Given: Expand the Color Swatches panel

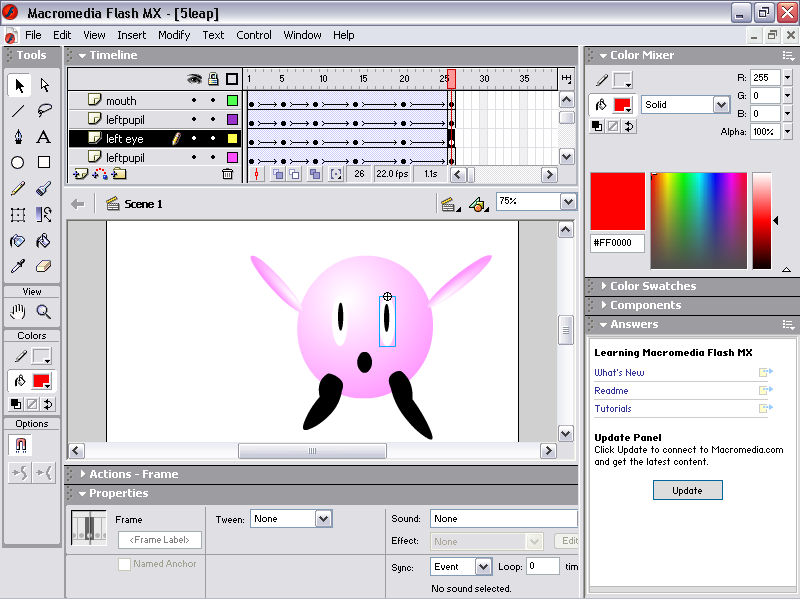Looking at the screenshot, I should [x=652, y=286].
